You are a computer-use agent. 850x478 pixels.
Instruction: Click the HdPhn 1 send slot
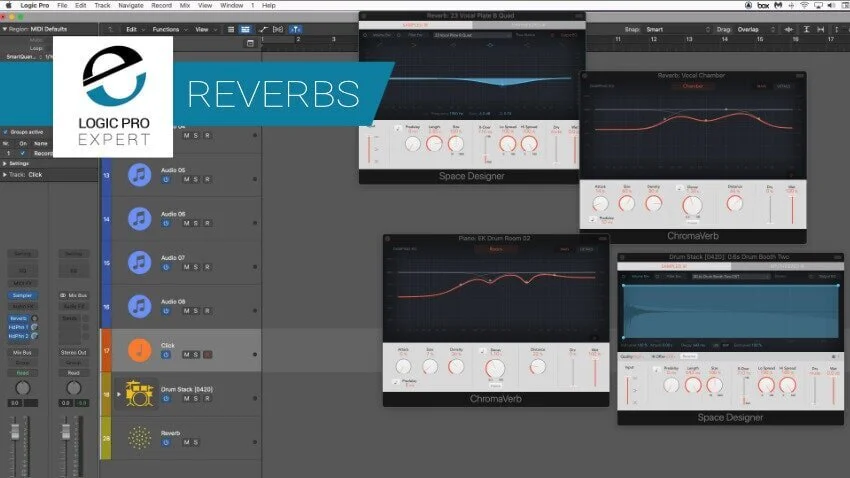(x=19, y=327)
